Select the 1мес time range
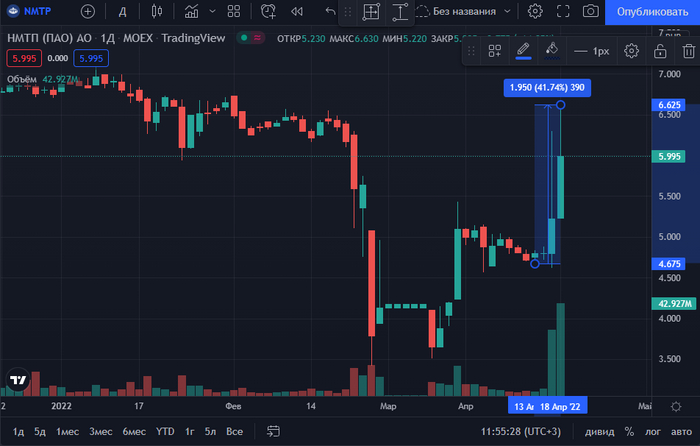This screenshot has height=446, width=700. [x=67, y=432]
